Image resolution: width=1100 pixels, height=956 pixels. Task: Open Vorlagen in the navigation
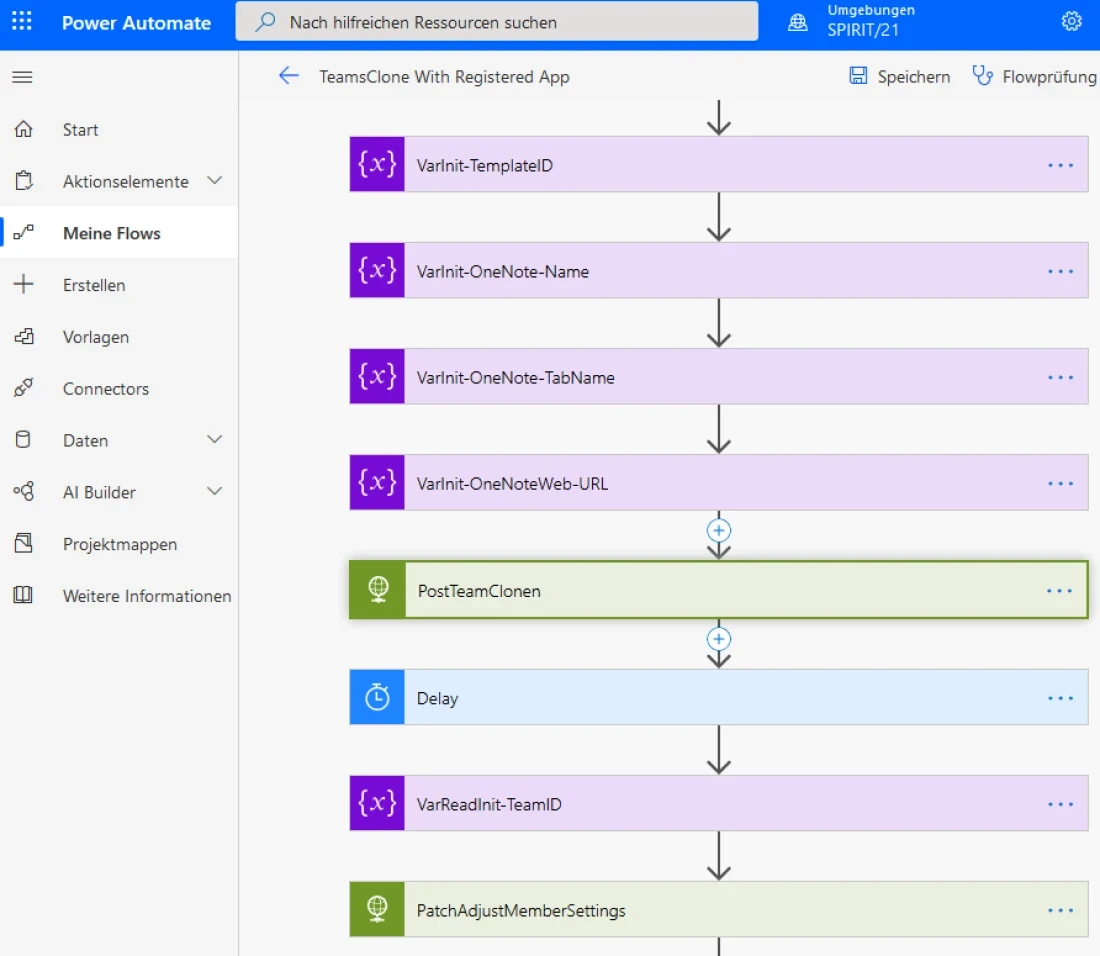click(95, 337)
